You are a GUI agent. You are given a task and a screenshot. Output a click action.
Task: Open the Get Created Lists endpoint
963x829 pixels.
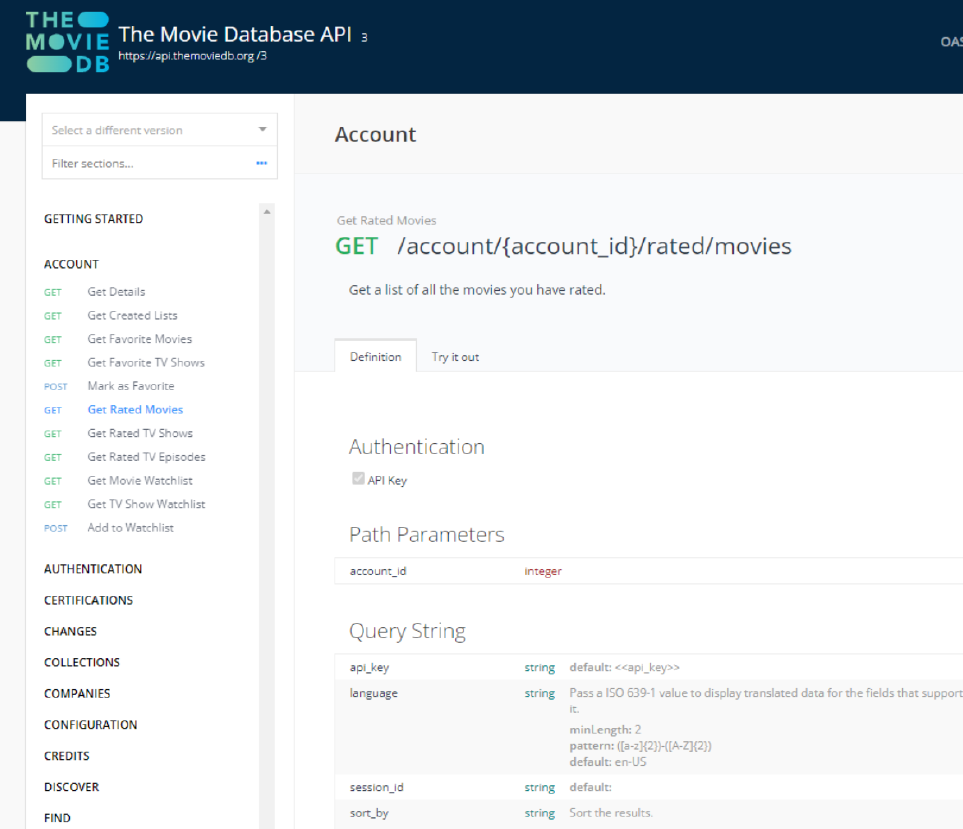click(x=132, y=316)
